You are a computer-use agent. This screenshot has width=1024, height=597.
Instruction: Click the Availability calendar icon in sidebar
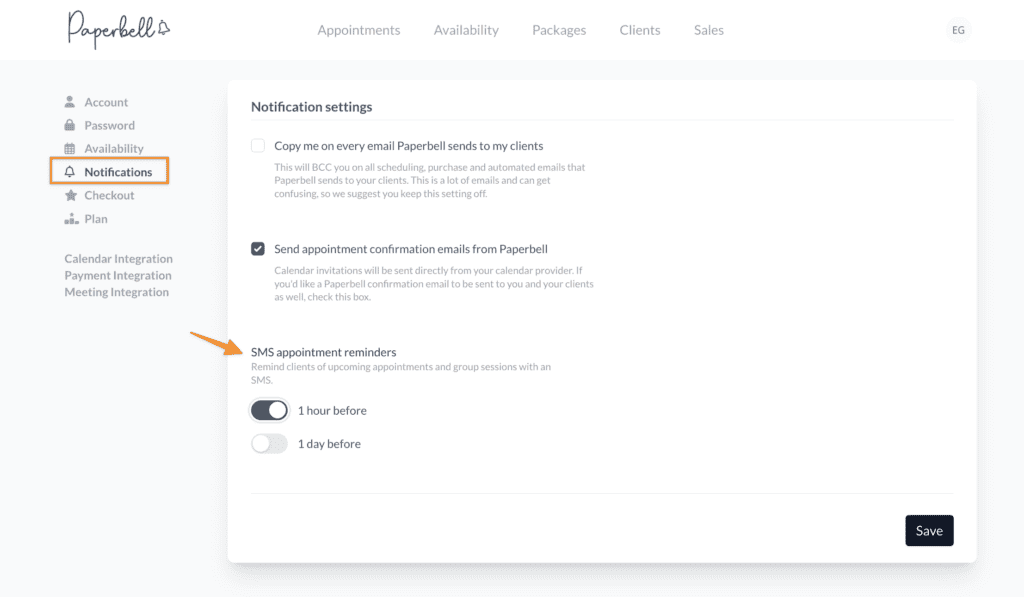70,148
